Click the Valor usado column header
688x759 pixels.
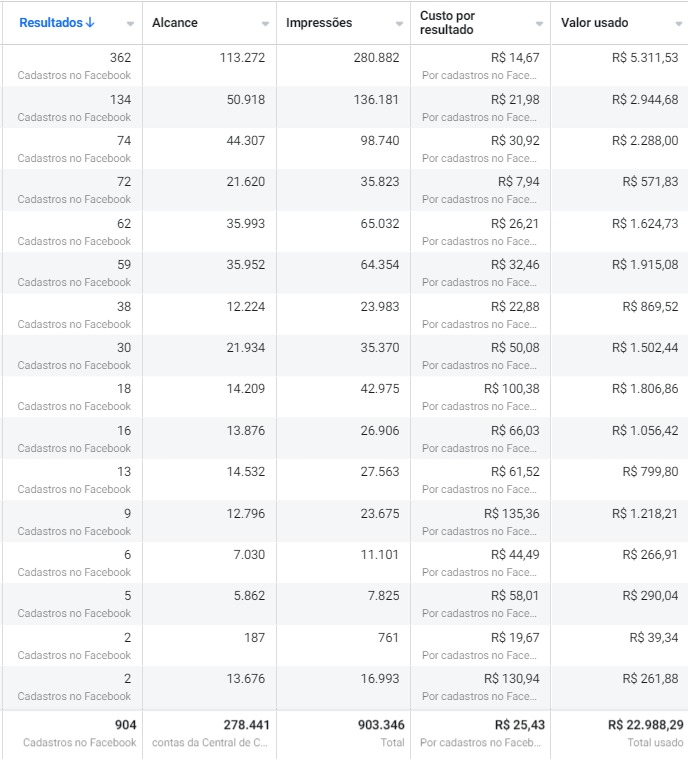coord(595,23)
